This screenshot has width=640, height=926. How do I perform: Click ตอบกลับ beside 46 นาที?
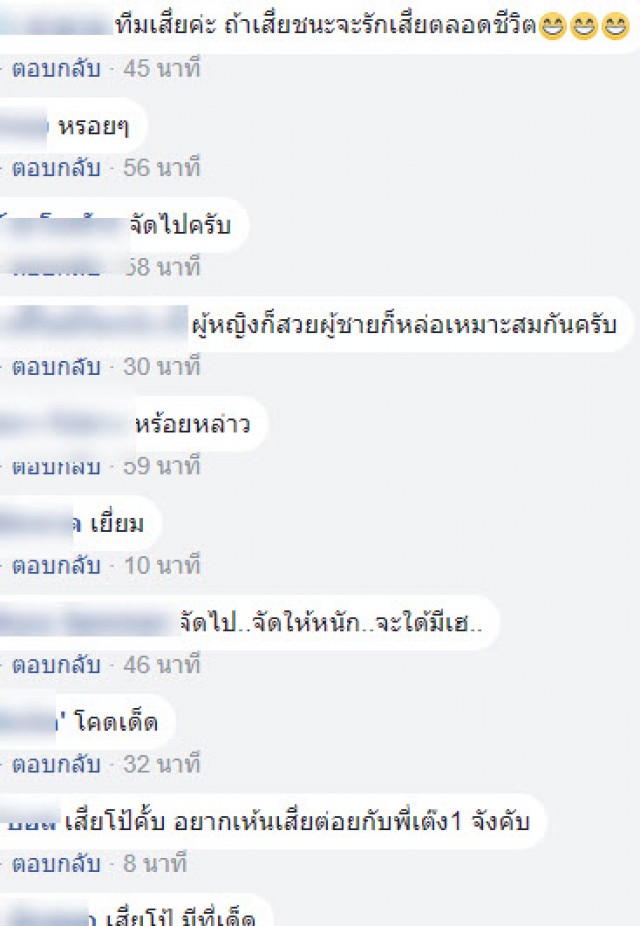pos(56,666)
